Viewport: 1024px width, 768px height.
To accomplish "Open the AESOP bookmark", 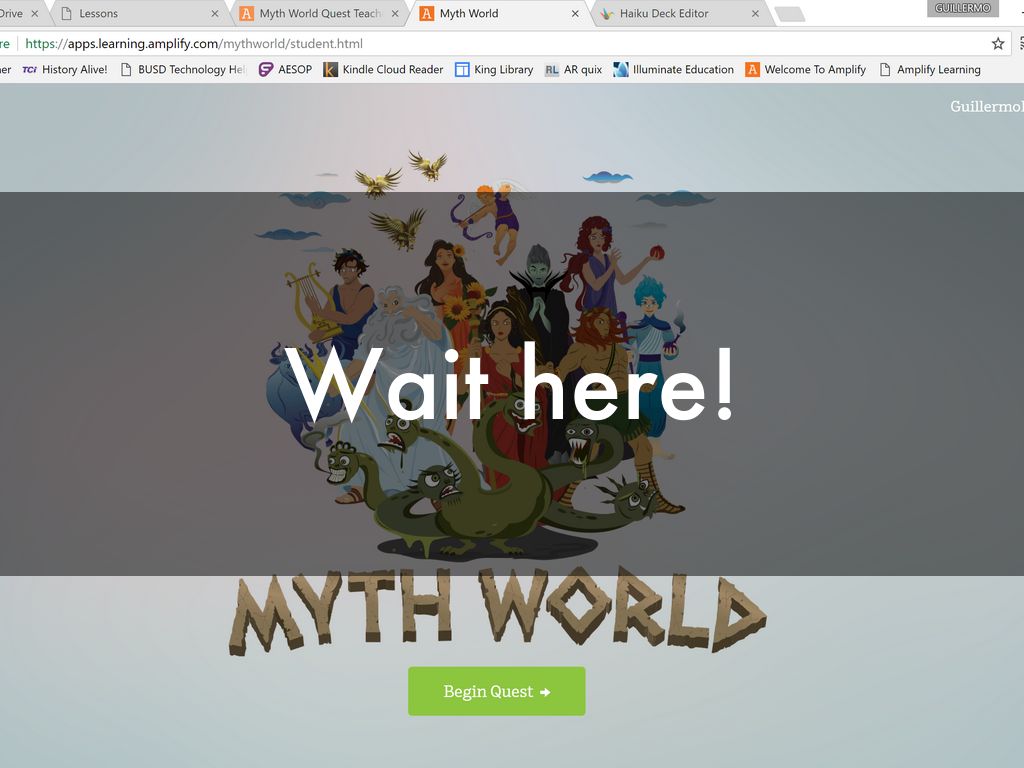I will 285,70.
